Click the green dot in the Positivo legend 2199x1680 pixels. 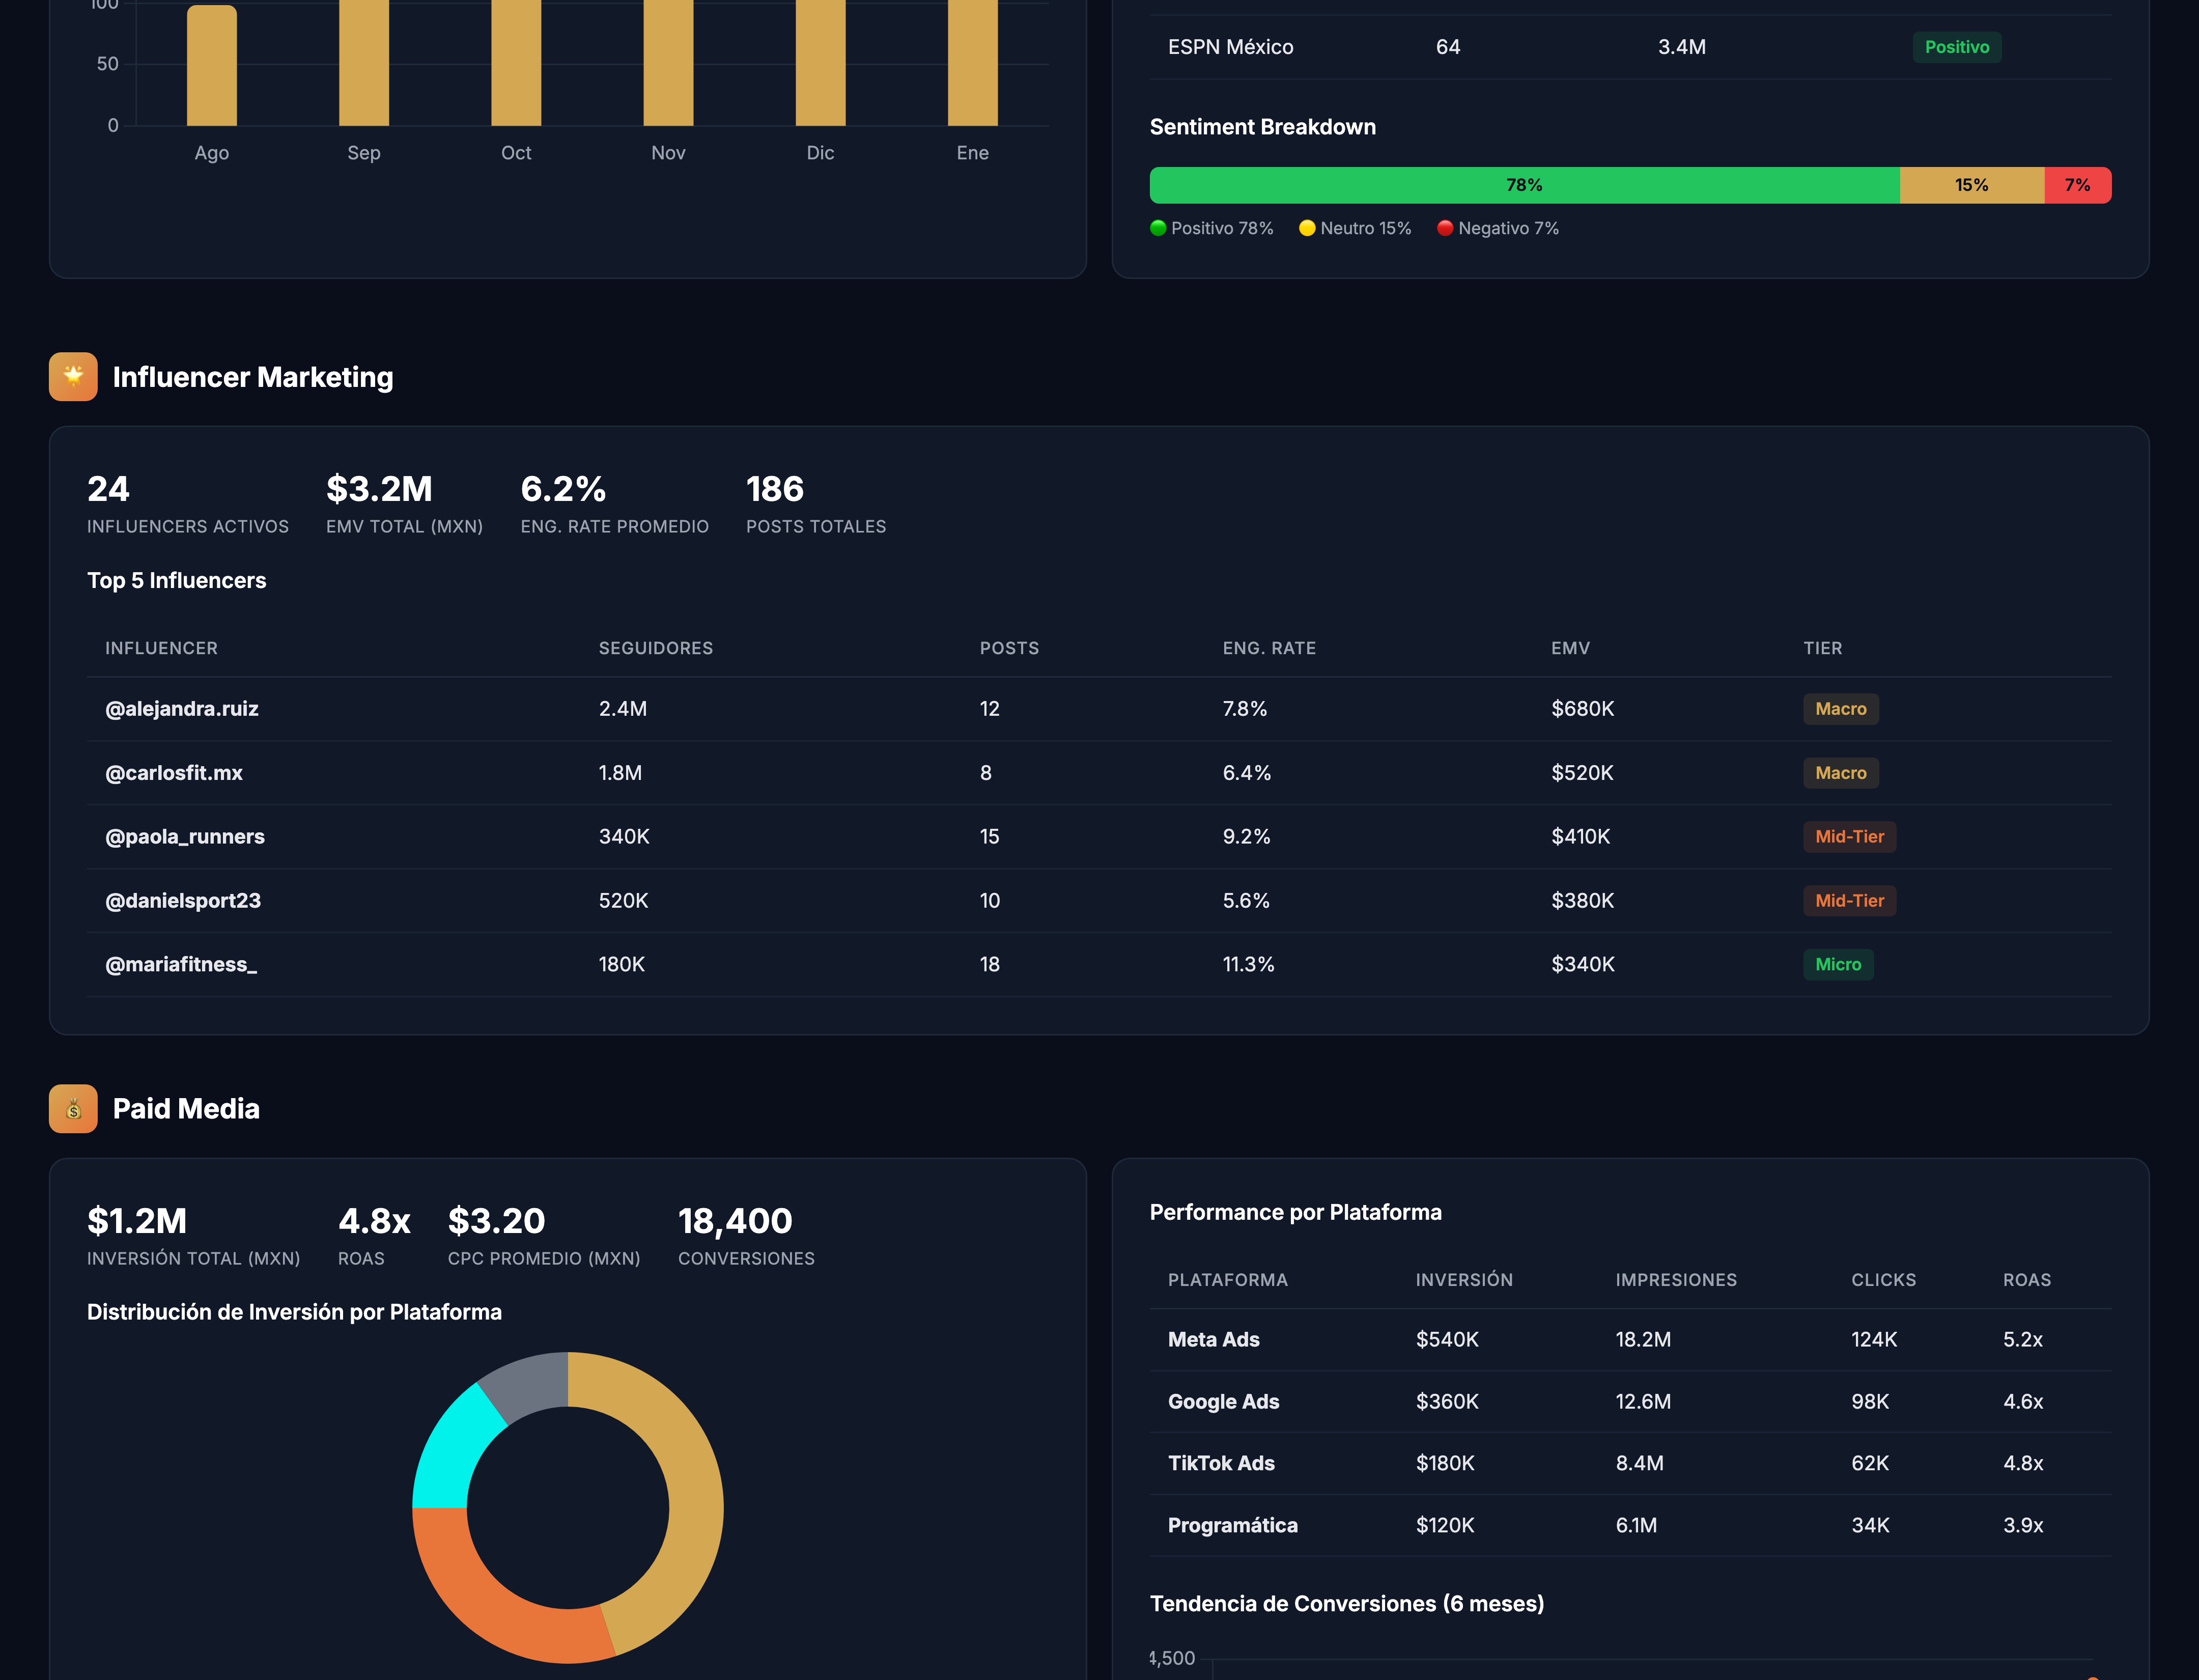pos(1158,228)
